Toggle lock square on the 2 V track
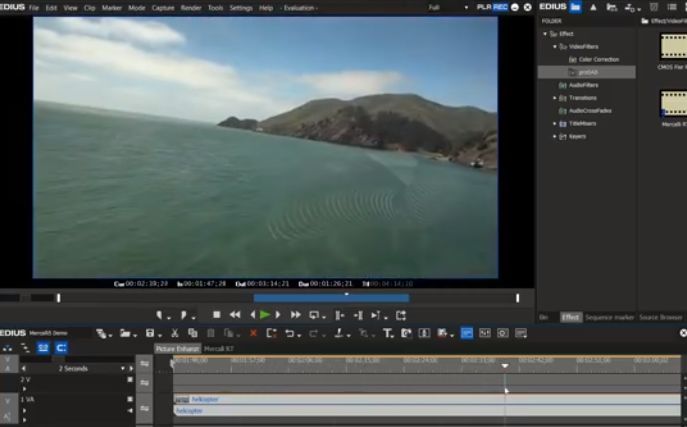The width and height of the screenshot is (687, 427). point(130,380)
